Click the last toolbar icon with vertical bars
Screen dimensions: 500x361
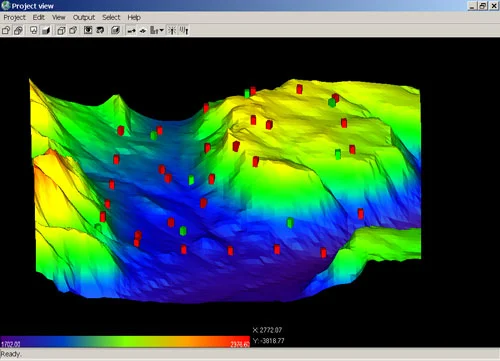pos(184,31)
